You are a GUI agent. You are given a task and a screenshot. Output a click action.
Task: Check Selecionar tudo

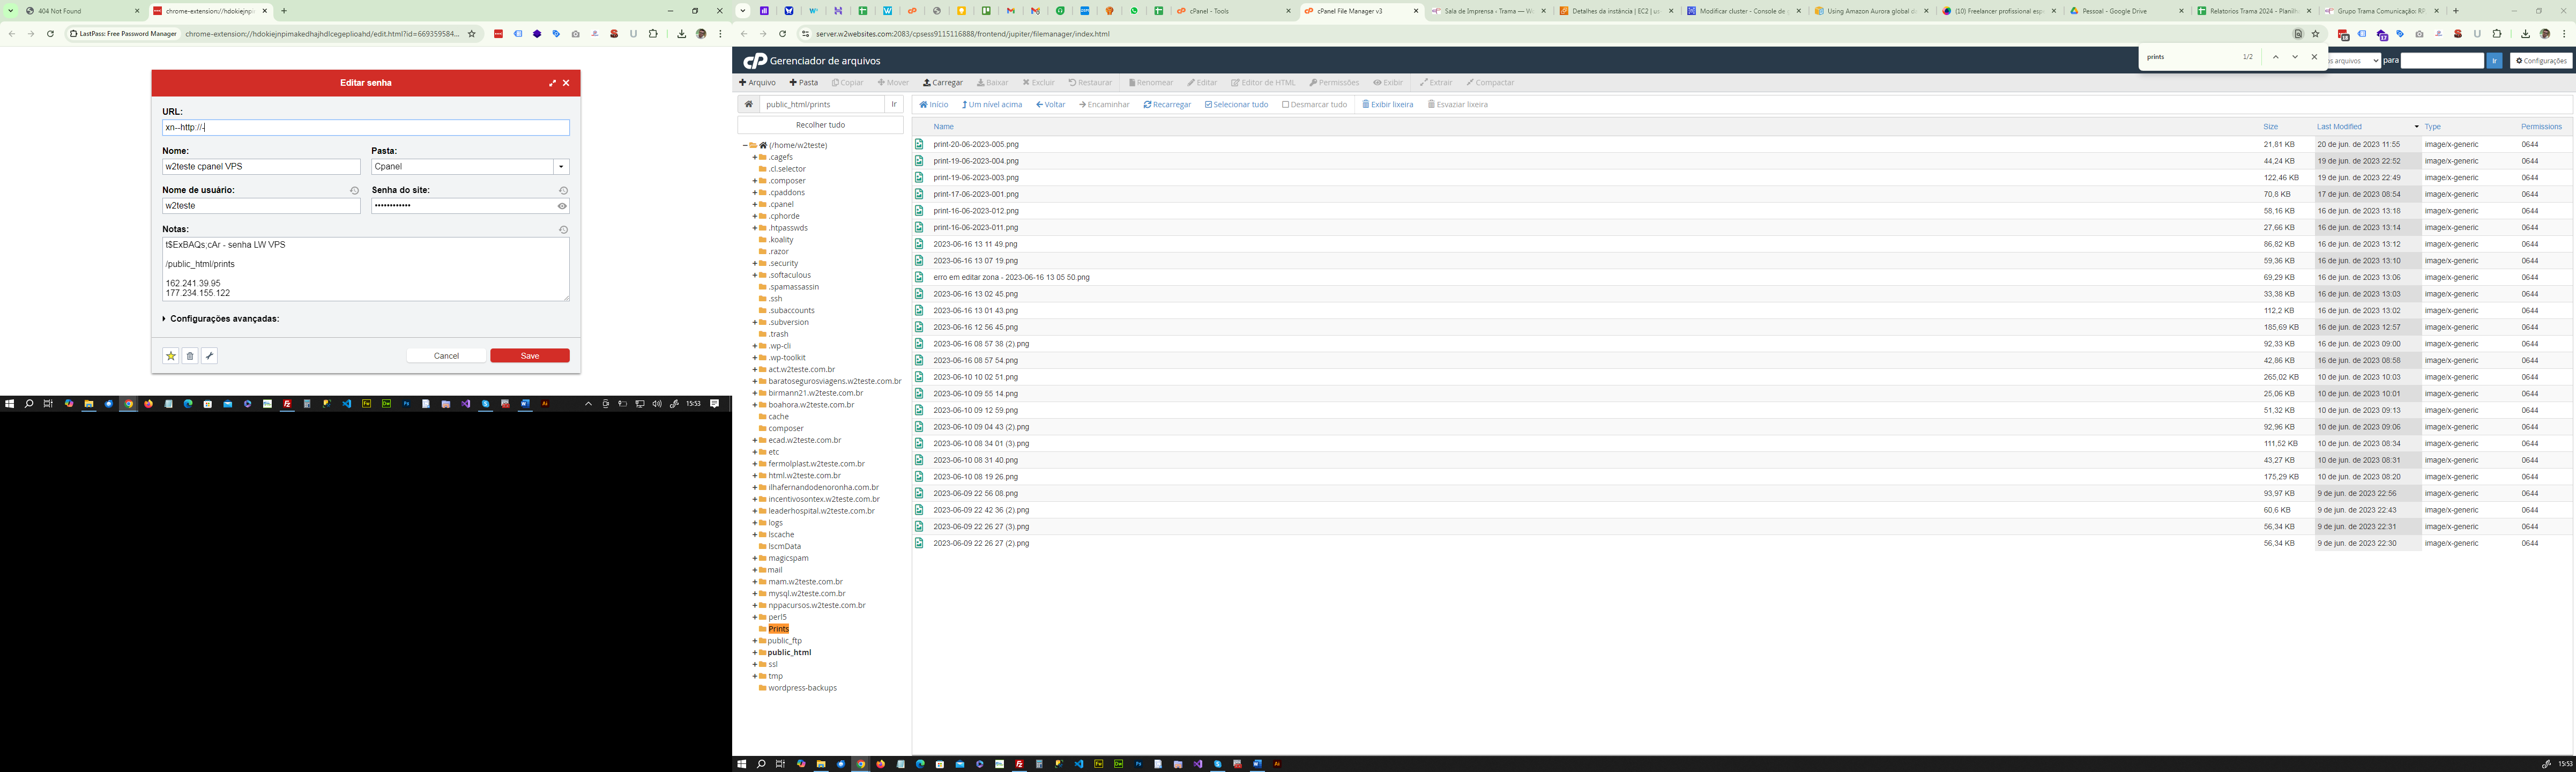click(x=1236, y=105)
